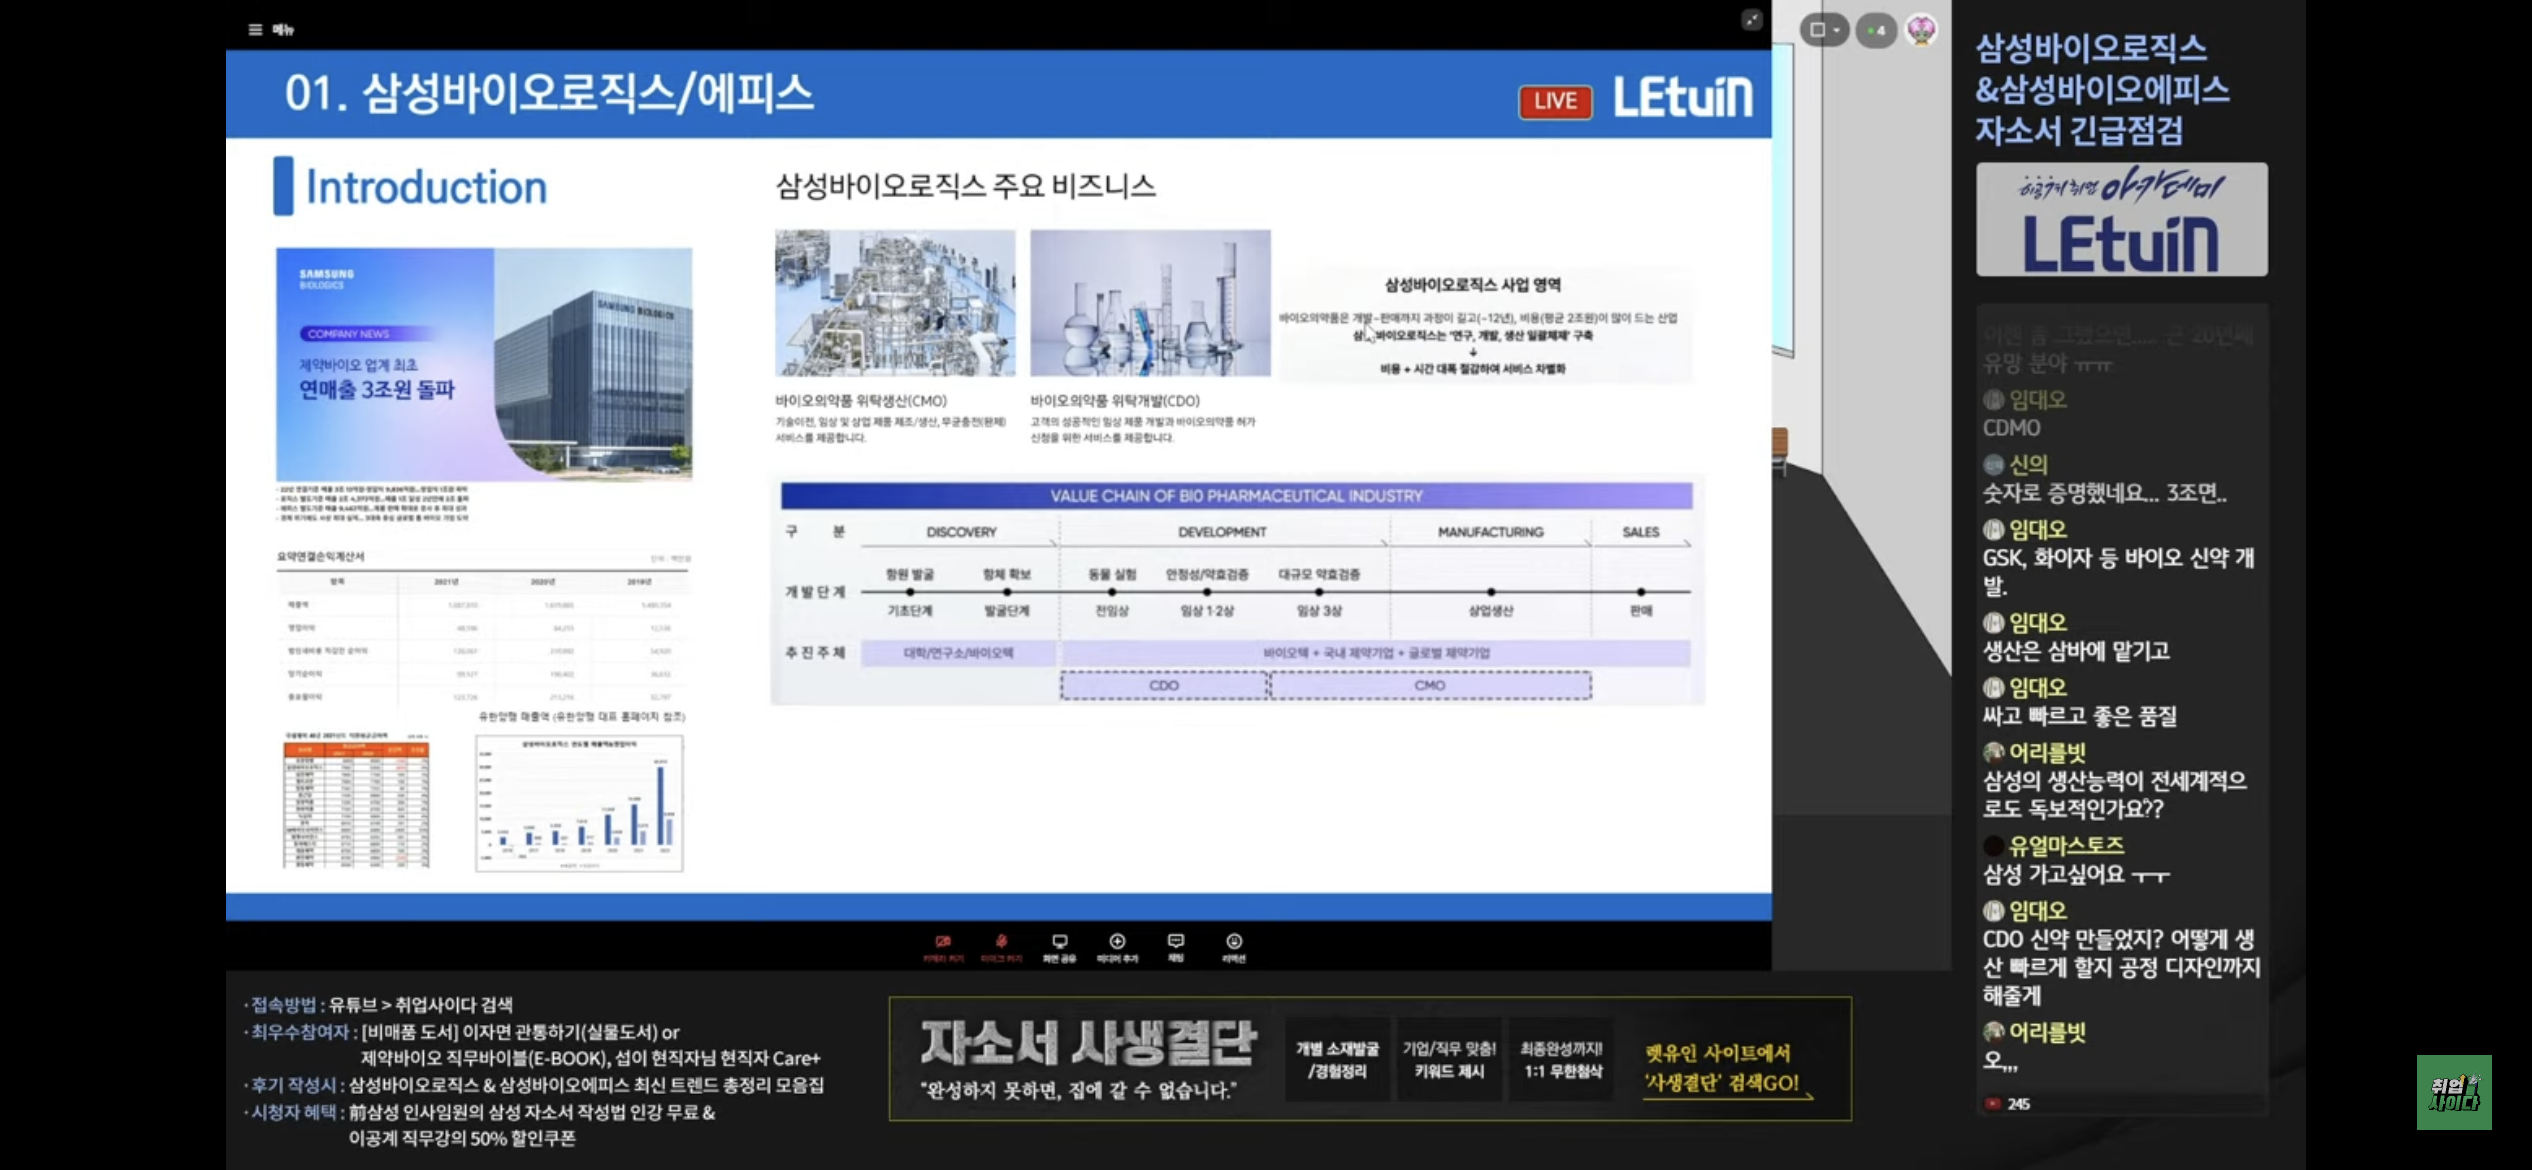2532x1170 pixels.
Task: Click the LEtuin academy logo in sidebar
Action: [x=2121, y=219]
